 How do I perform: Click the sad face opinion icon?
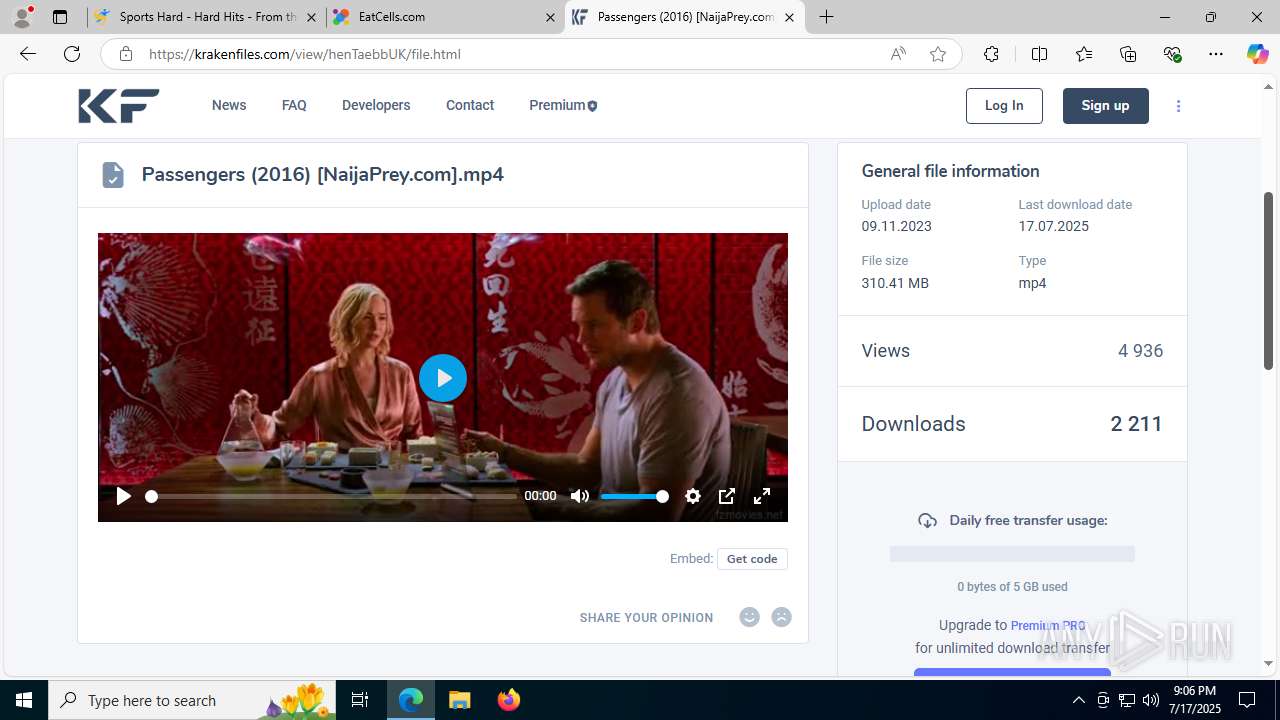pyautogui.click(x=782, y=617)
